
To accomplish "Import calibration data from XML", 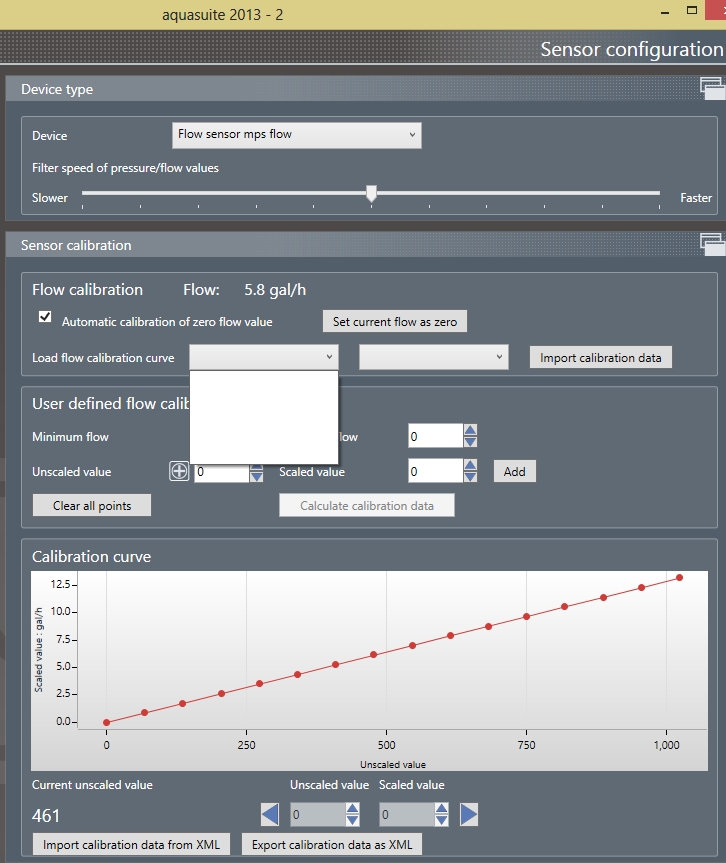I will coord(132,845).
